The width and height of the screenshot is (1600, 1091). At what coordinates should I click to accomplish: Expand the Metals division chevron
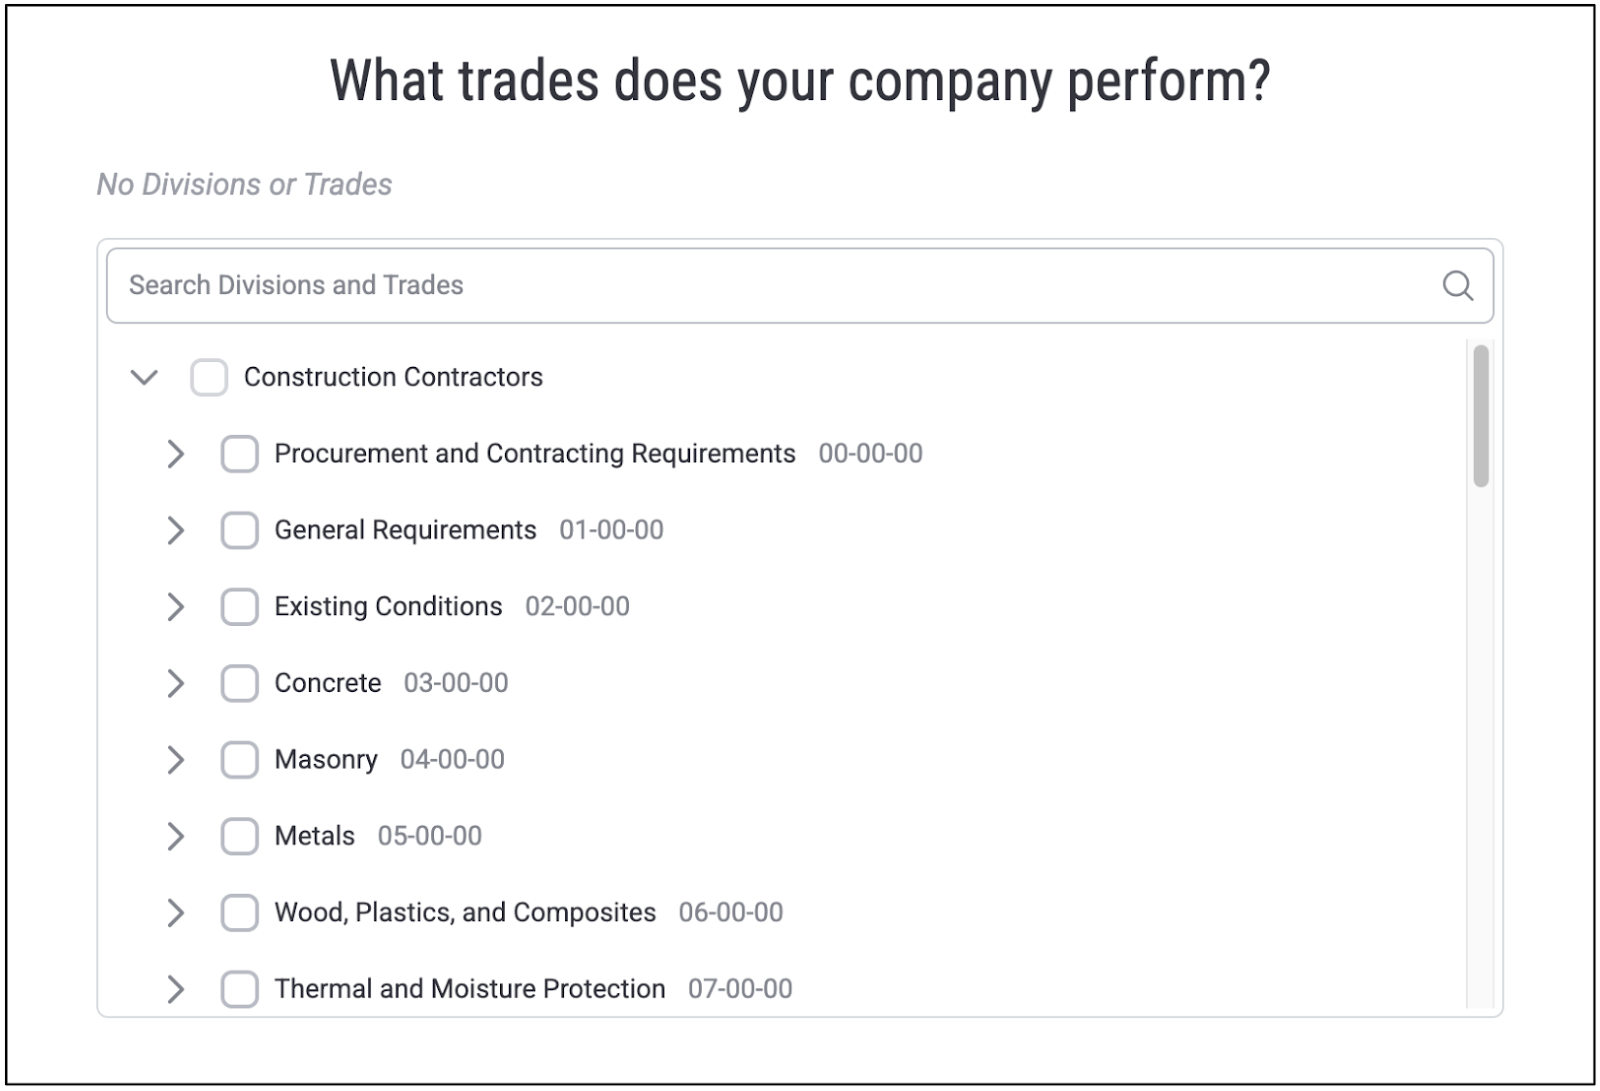coord(176,836)
